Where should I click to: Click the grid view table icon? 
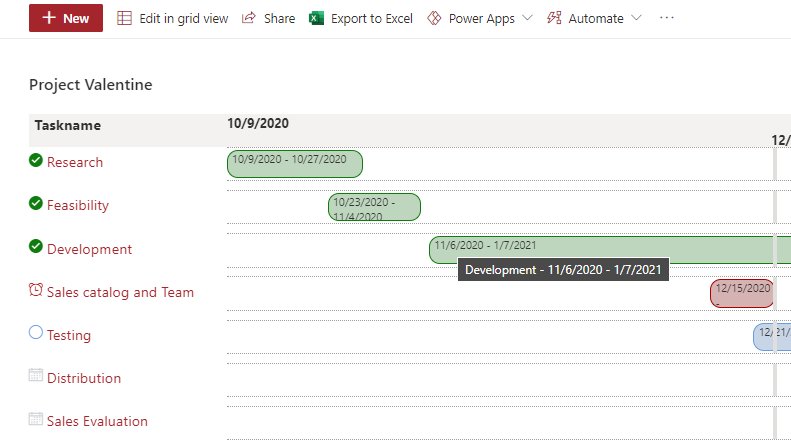124,18
